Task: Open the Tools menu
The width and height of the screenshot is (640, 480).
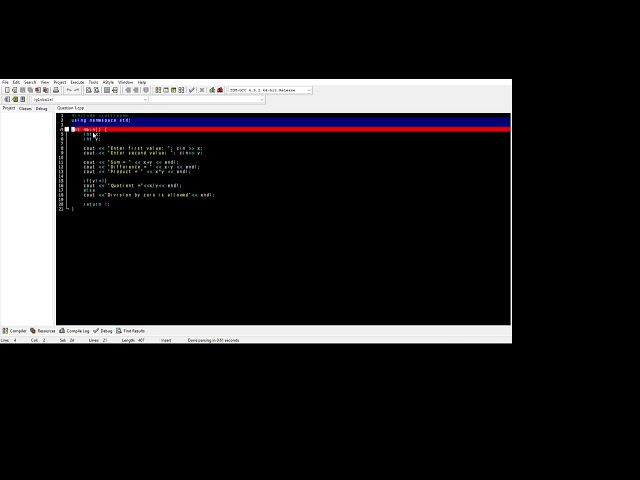Action: (x=93, y=82)
